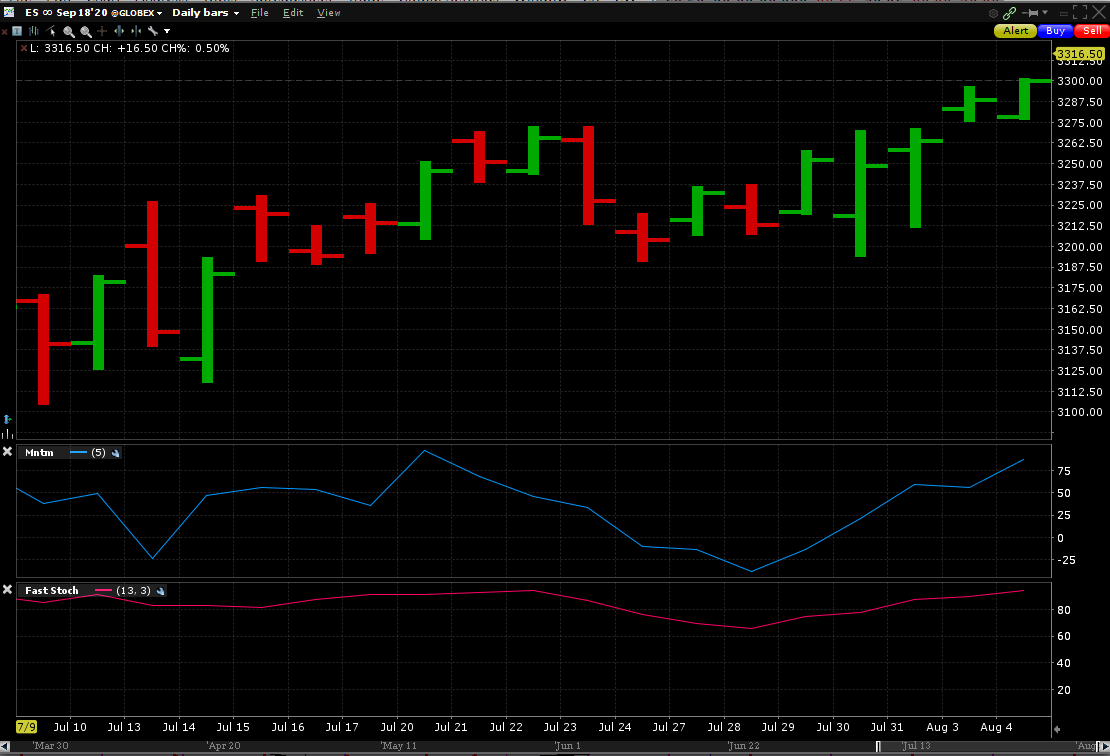Click the blue Buy button
This screenshot has height=756, width=1110.
[1055, 30]
